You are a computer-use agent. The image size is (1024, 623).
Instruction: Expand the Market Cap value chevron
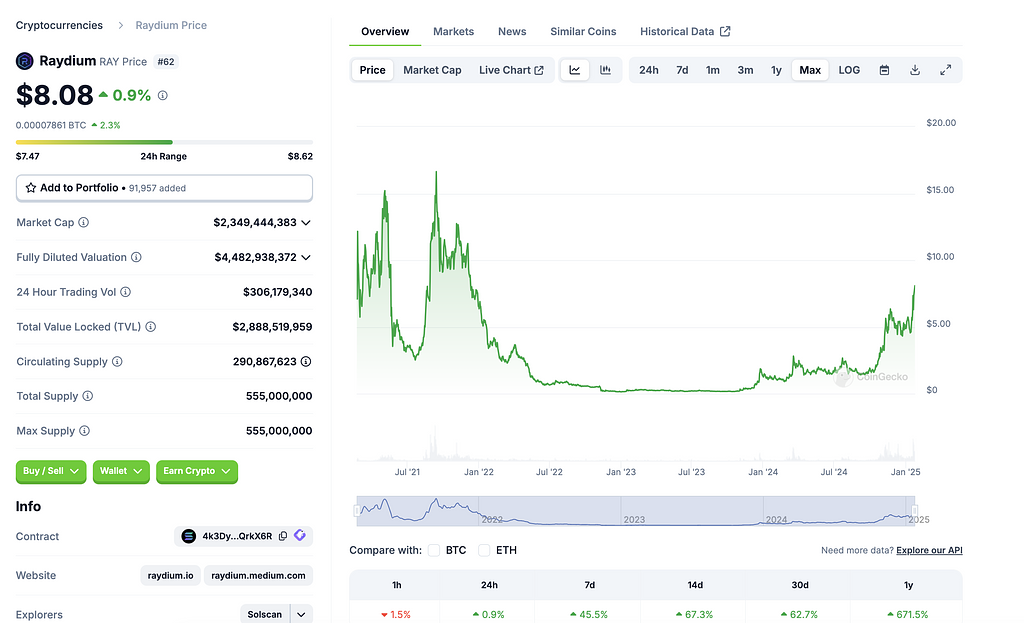tap(306, 223)
